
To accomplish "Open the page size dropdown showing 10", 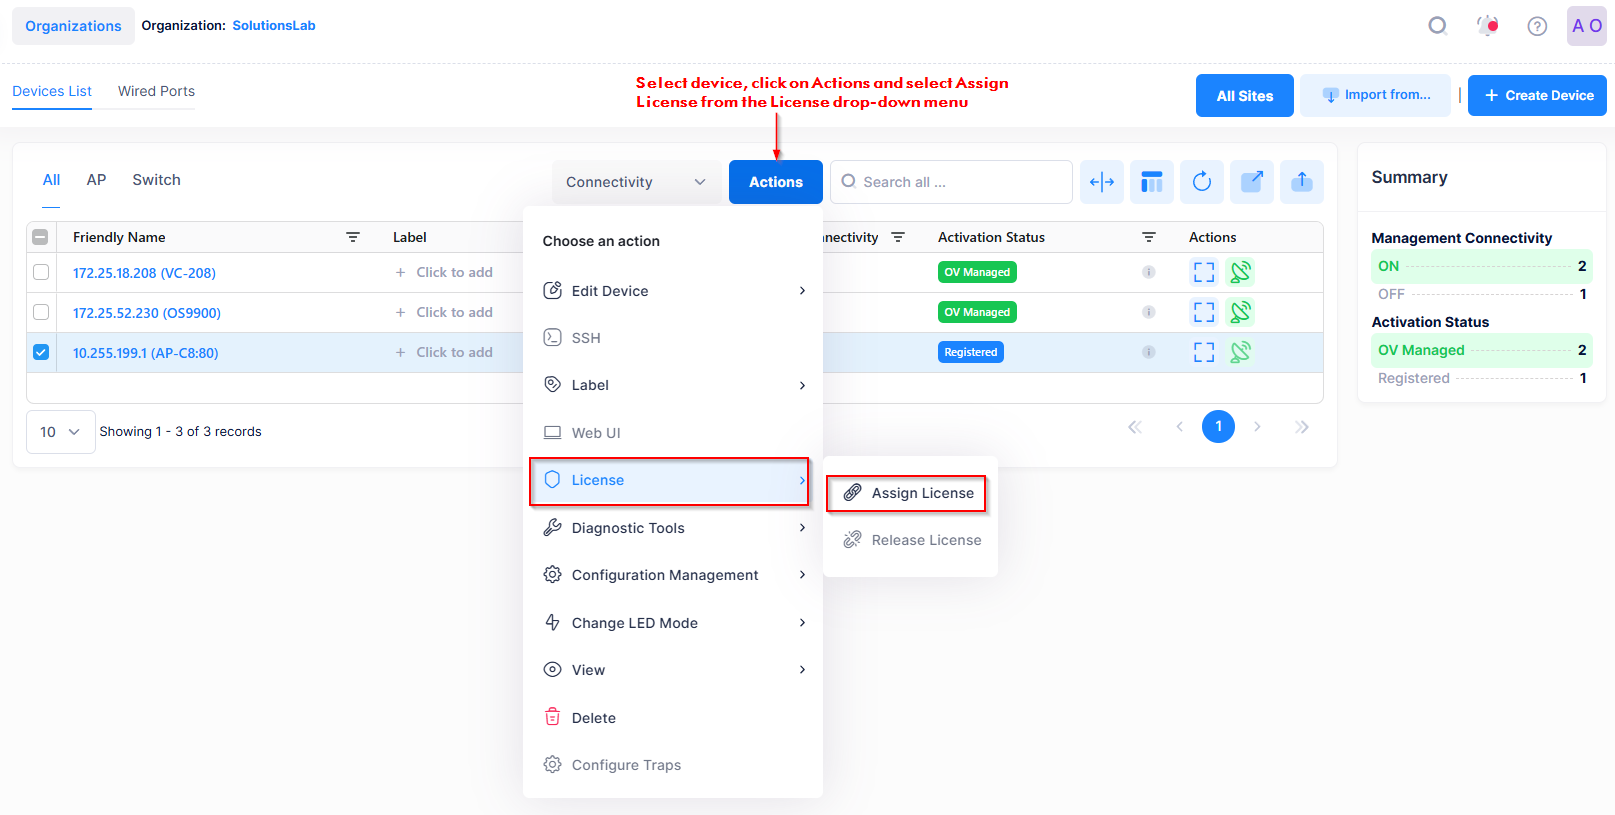I will [60, 432].
